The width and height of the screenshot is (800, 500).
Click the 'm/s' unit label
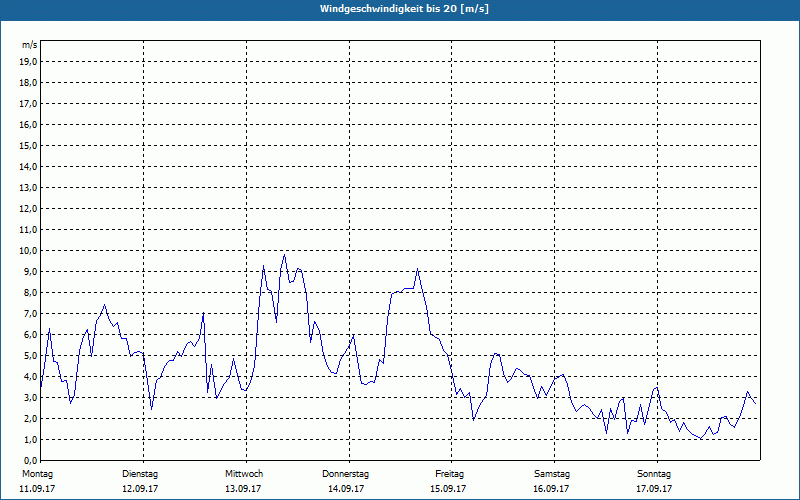point(30,45)
